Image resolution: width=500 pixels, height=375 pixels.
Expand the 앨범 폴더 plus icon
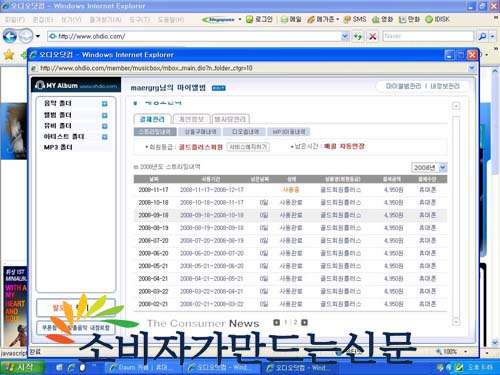[x=105, y=115]
